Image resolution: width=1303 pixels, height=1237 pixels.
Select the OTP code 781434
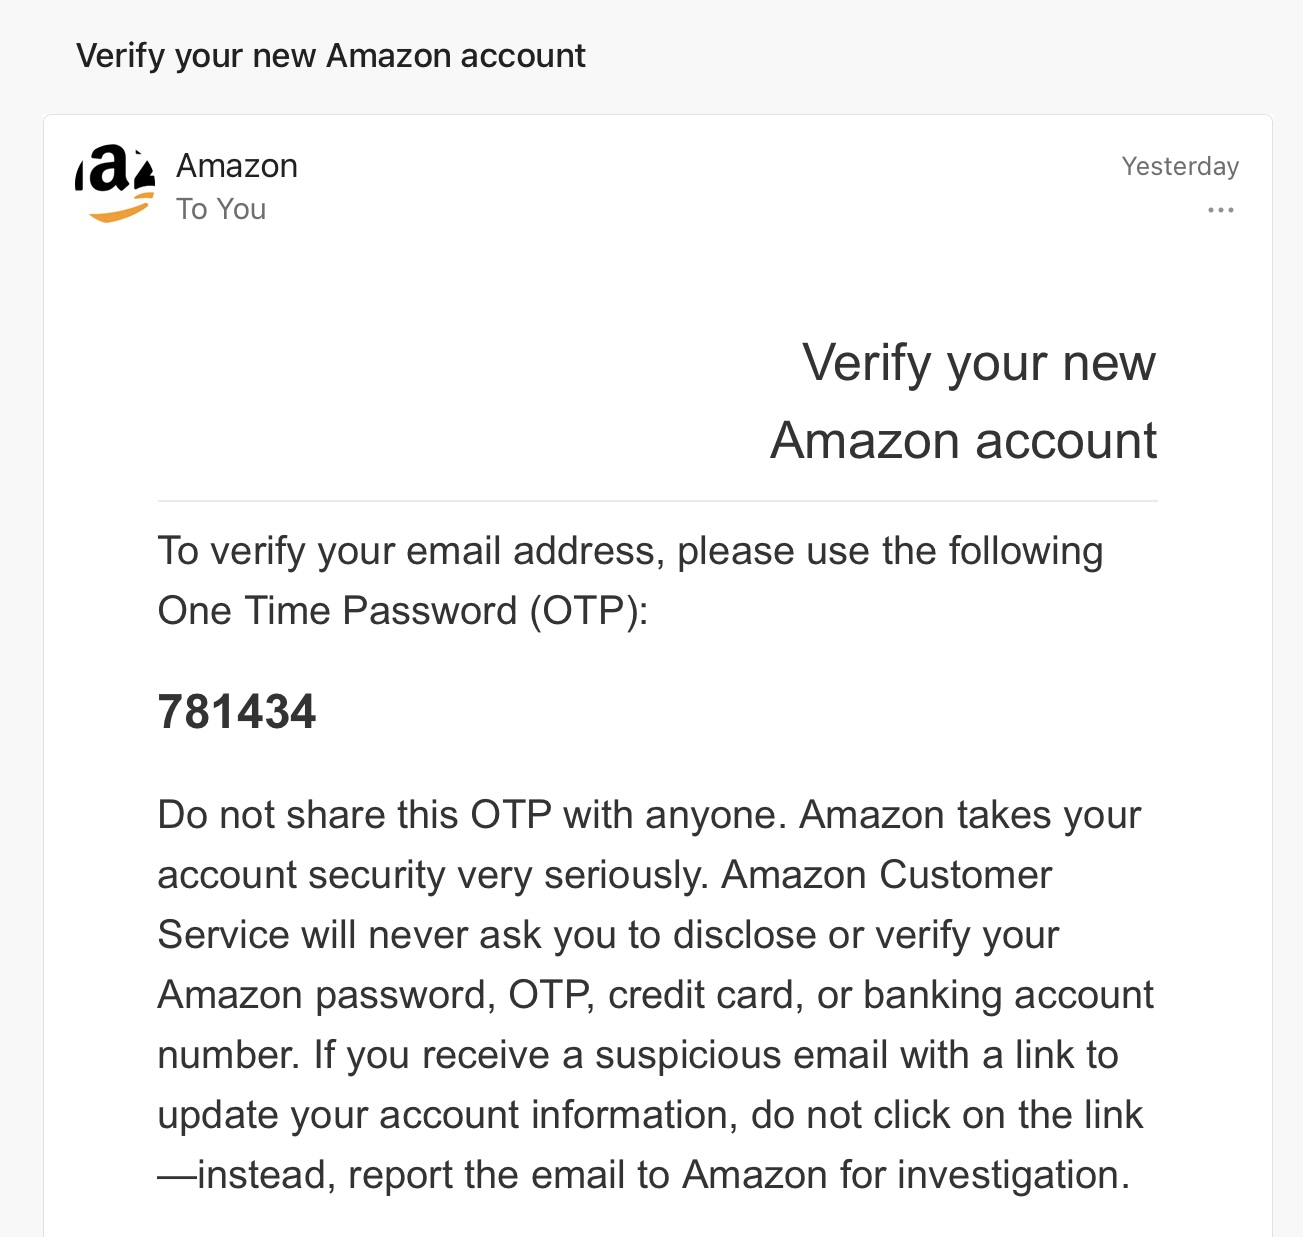pos(237,712)
